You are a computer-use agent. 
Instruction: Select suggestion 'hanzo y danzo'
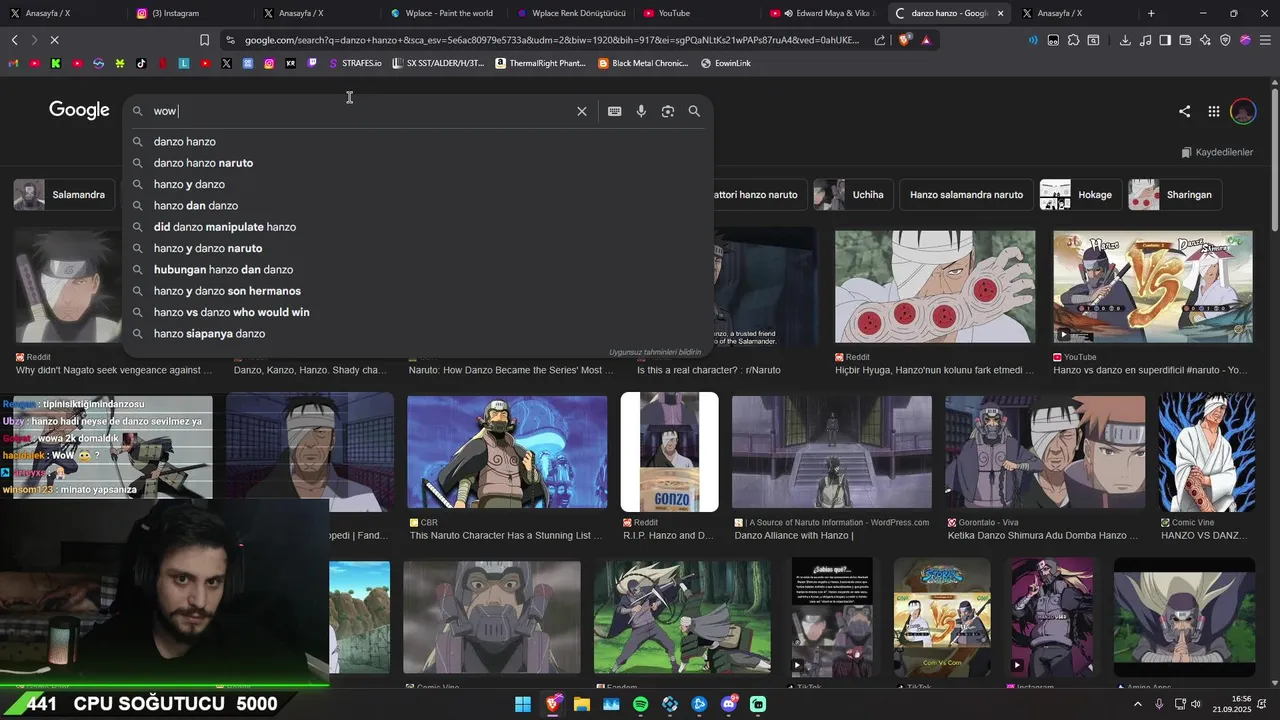point(418,184)
